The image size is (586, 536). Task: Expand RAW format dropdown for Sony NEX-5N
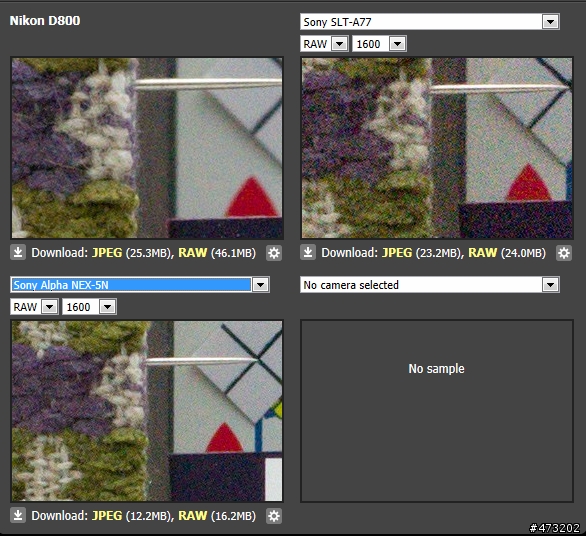click(34, 307)
